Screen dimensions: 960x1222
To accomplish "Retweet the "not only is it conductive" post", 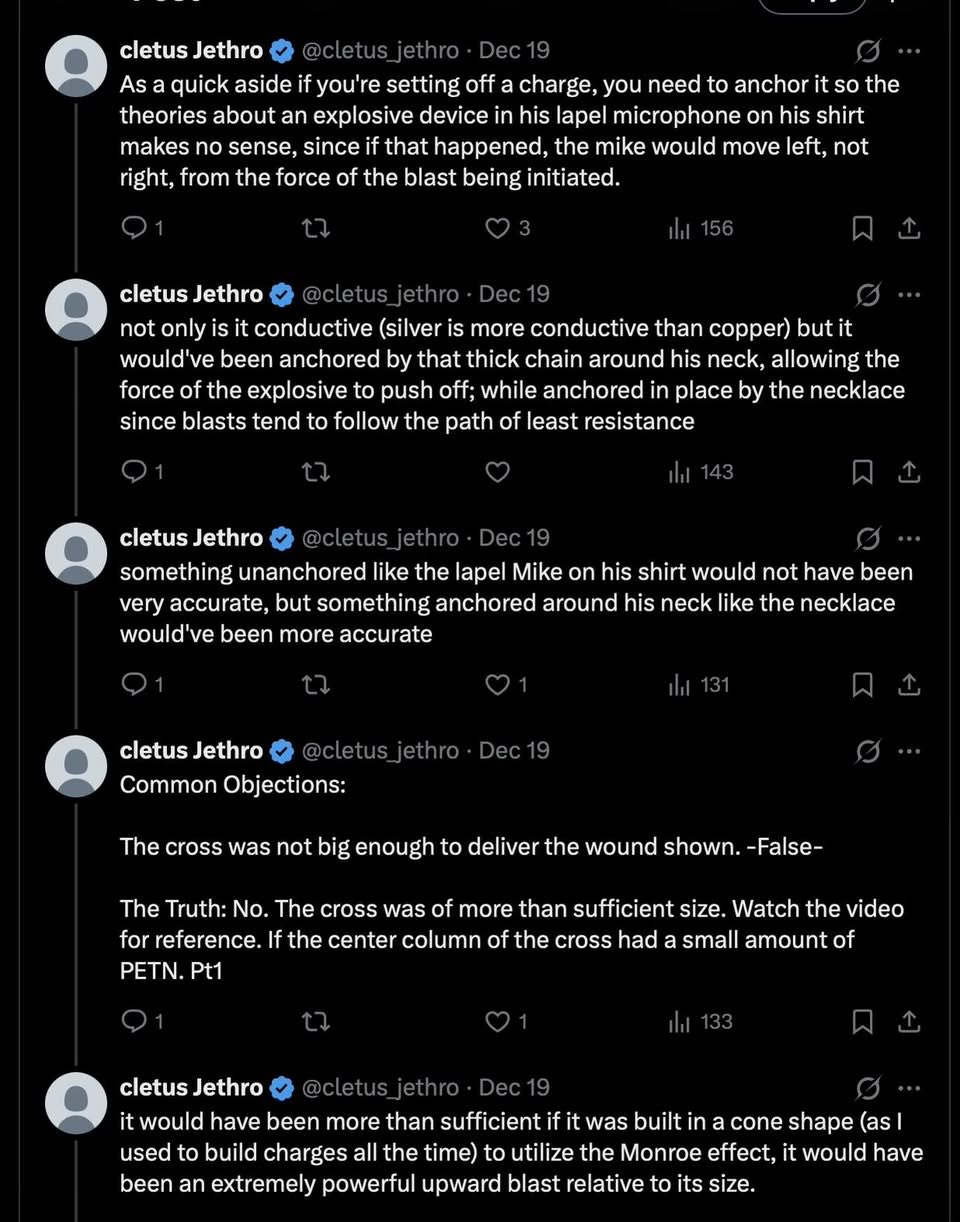I will 316,472.
